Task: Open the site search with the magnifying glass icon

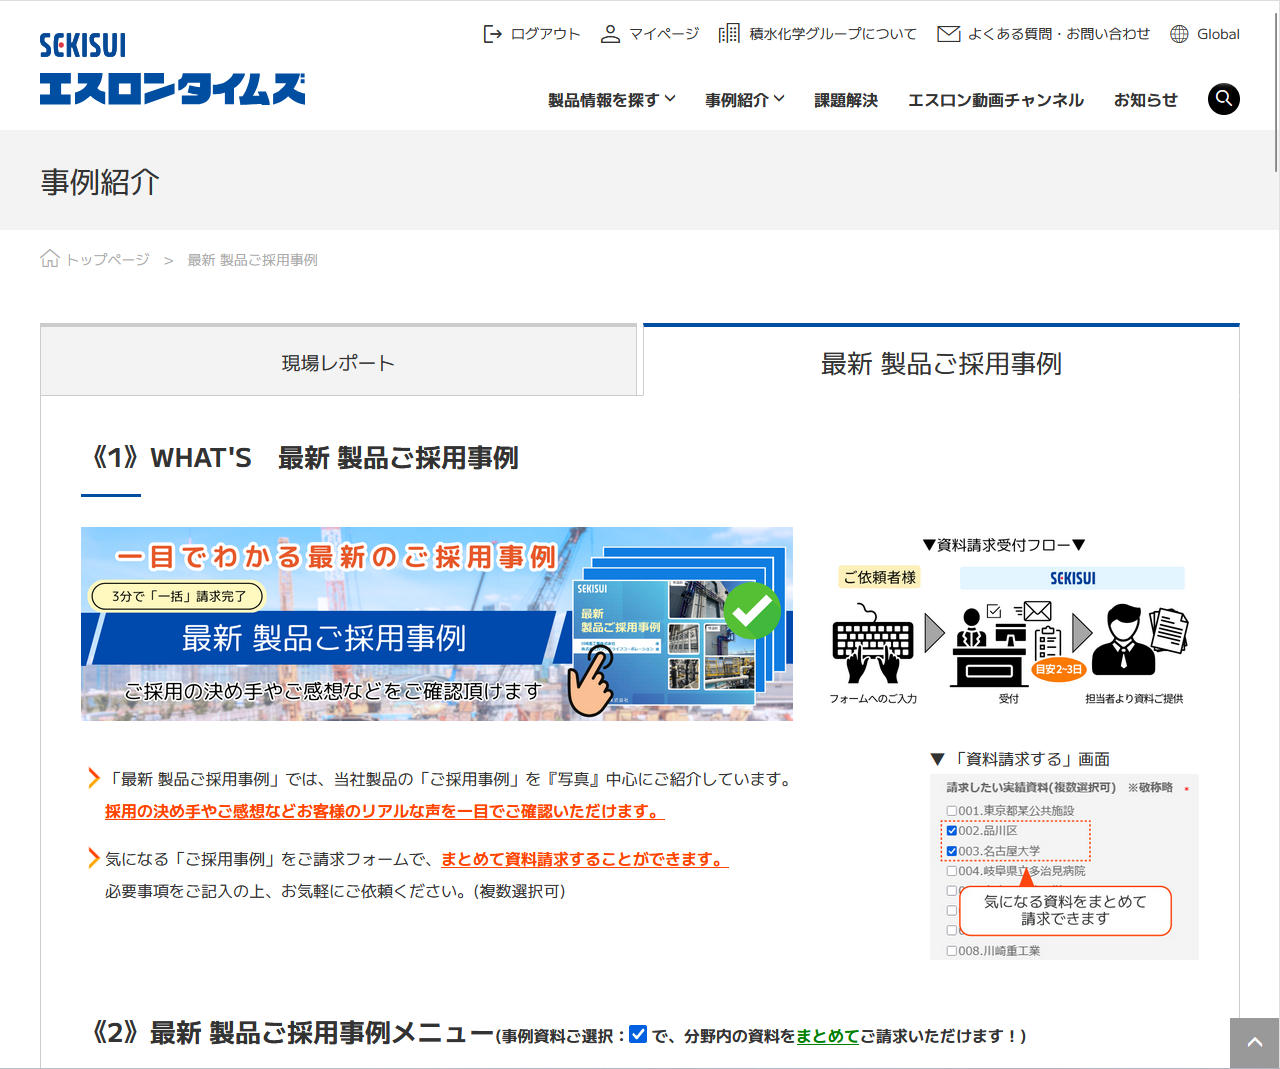Action: (1223, 99)
